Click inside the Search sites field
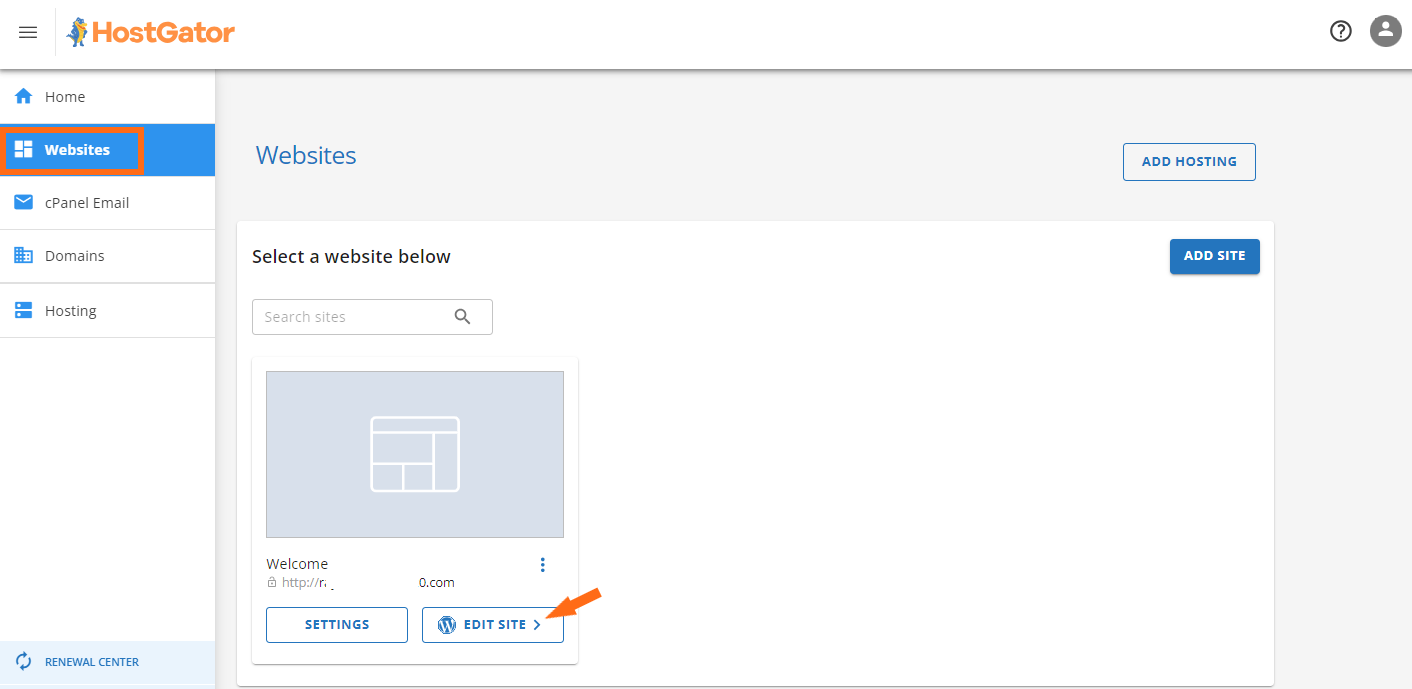 [350, 316]
